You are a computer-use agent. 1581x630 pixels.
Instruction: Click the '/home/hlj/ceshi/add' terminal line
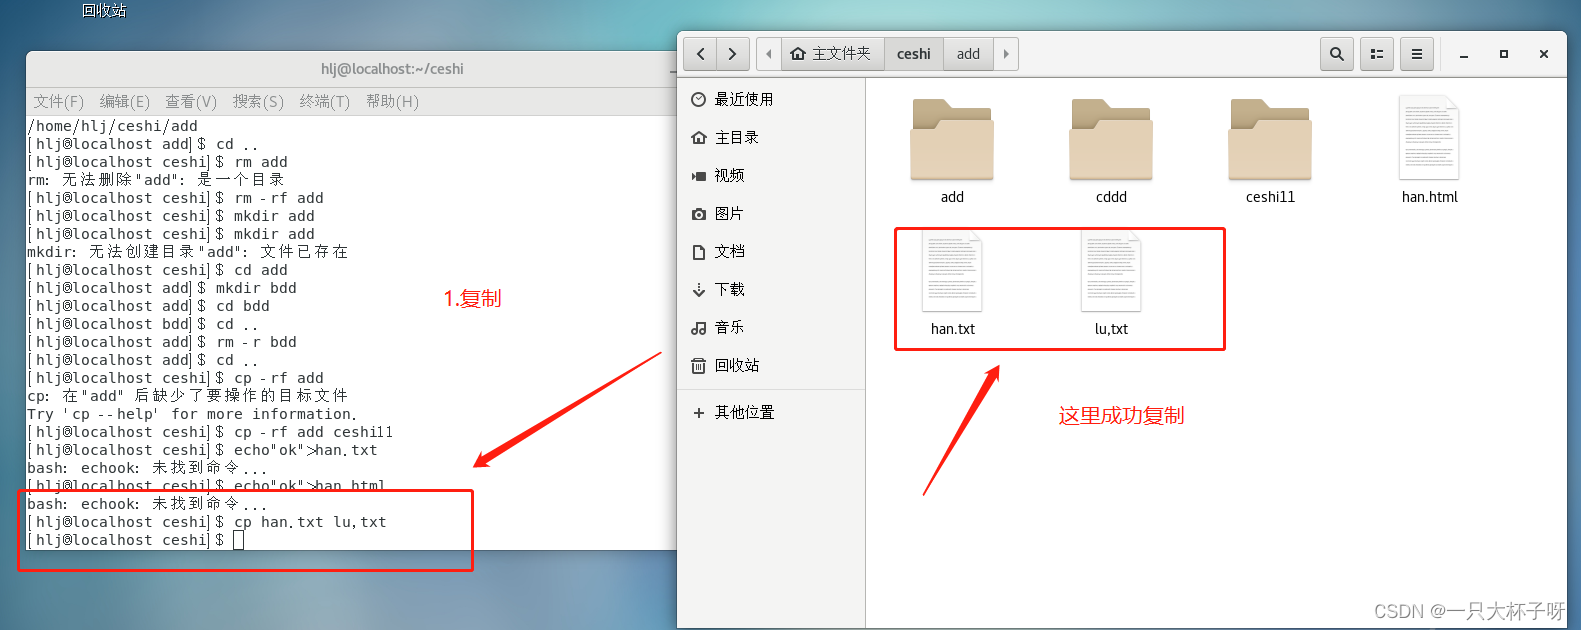tap(113, 126)
